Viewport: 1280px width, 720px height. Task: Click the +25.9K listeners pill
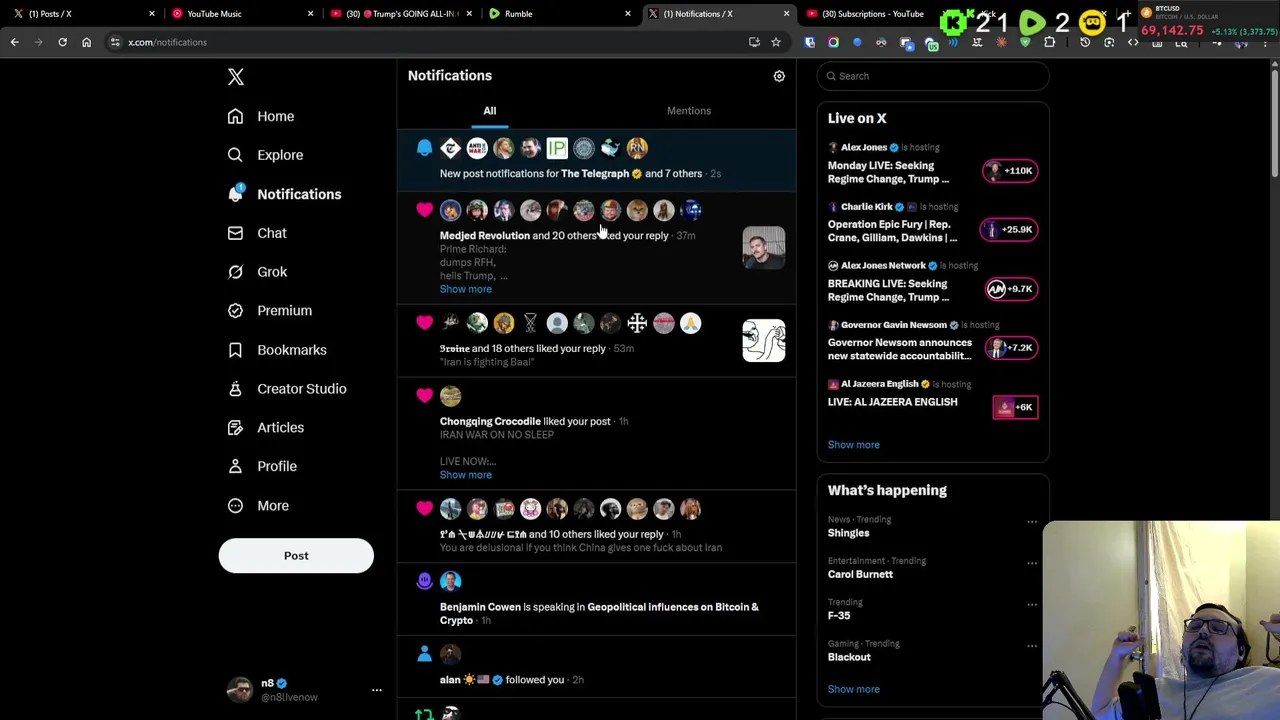pos(1010,230)
